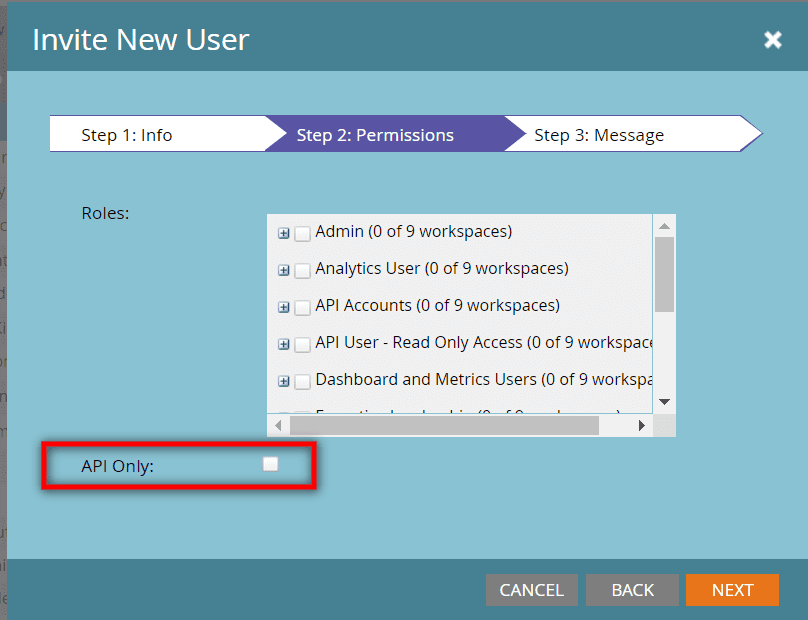Check the API Accounts role checkbox
This screenshot has width=808, height=620.
click(302, 308)
